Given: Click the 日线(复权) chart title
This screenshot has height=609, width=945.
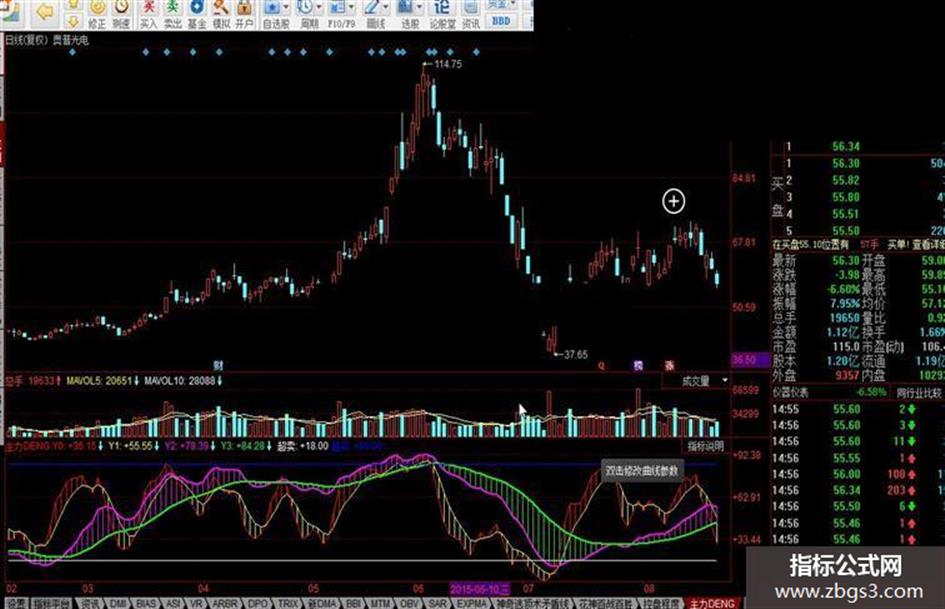Looking at the screenshot, I should pos(26,40).
